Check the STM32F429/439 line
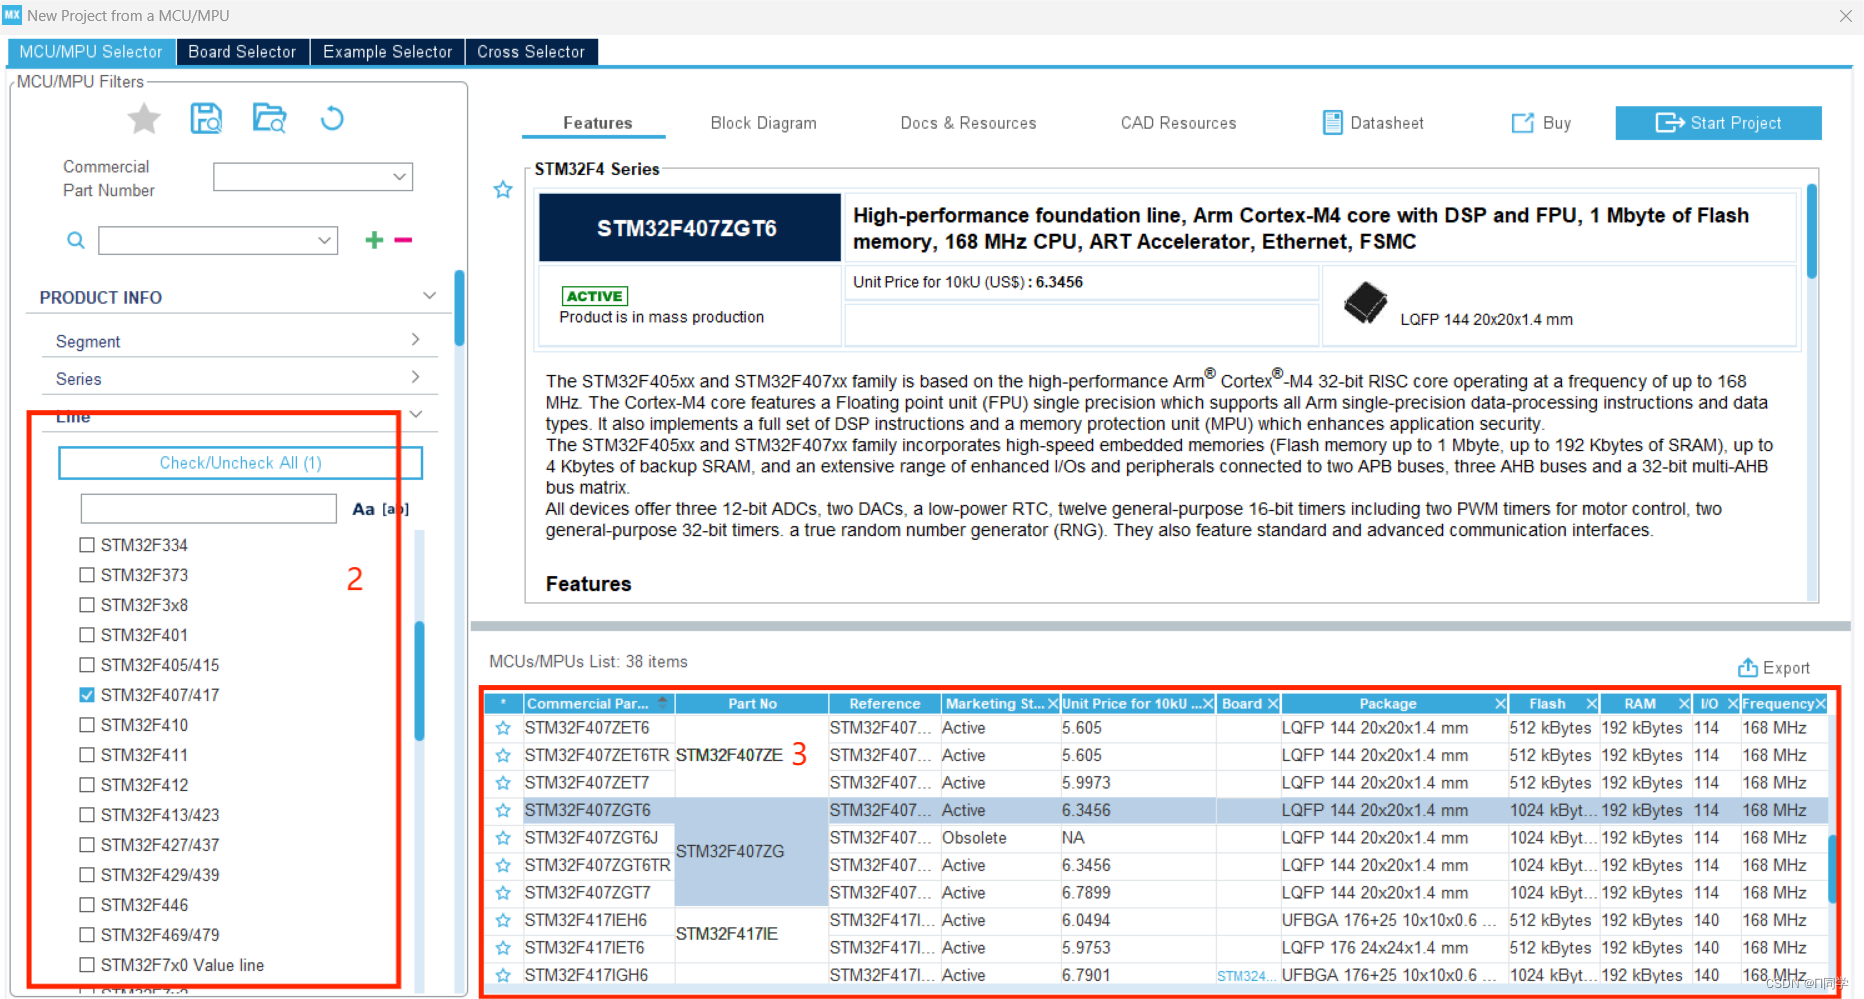Viewport: 1864px width, 999px height. coord(87,875)
